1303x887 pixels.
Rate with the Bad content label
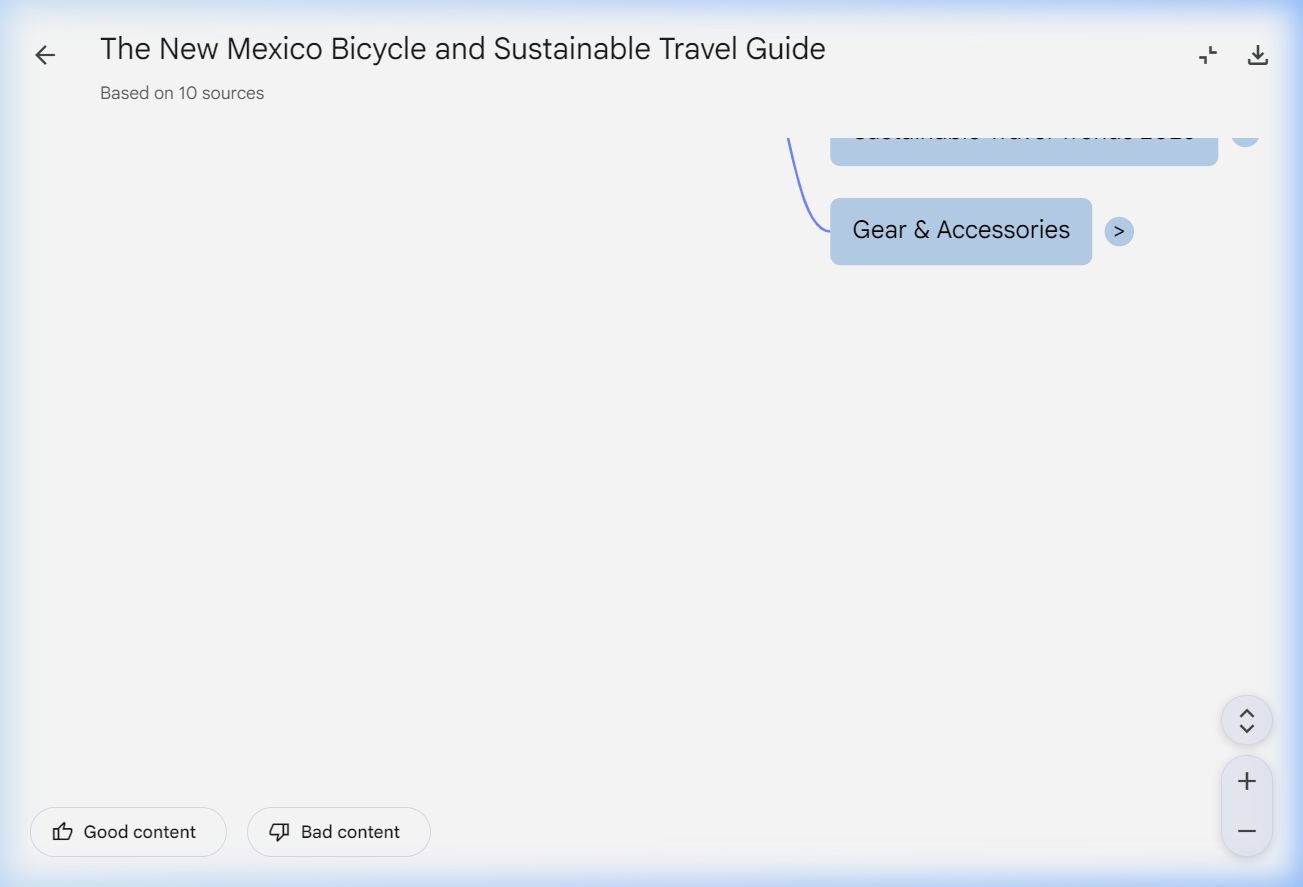[x=350, y=832]
